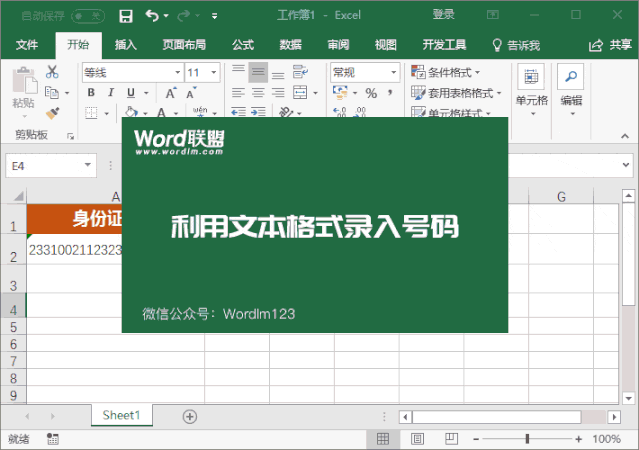Image resolution: width=639 pixels, height=450 pixels.
Task: Click the bottom align icon
Action: click(x=278, y=73)
